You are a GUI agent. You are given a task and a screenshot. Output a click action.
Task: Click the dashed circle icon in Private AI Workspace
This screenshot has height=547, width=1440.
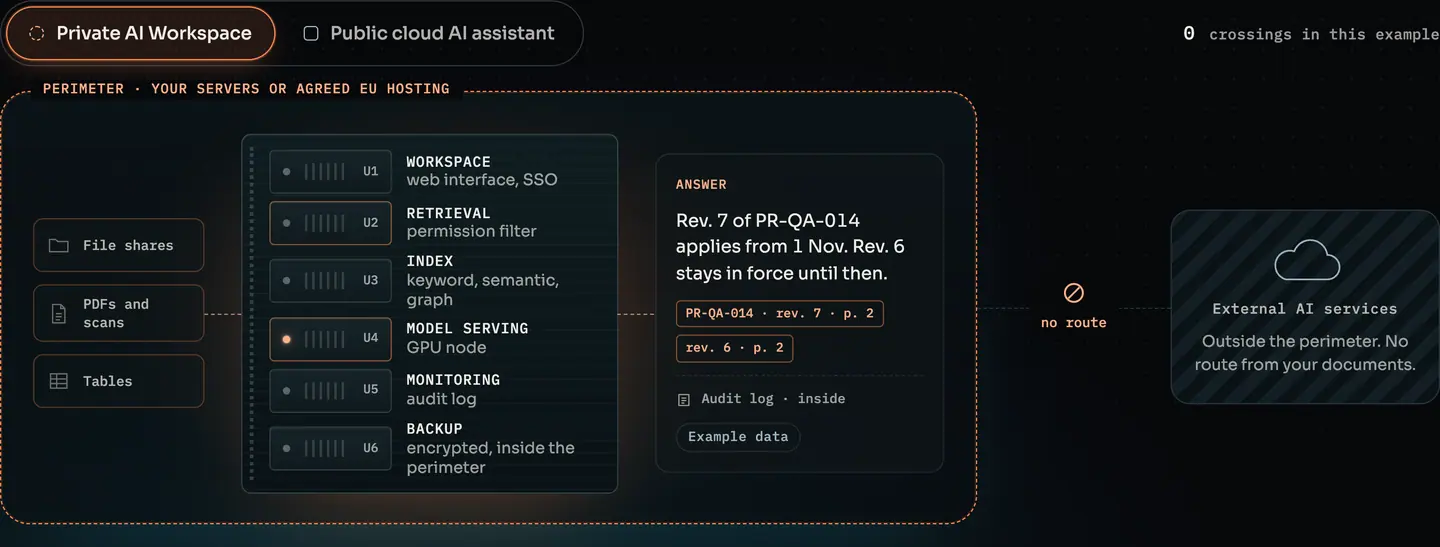tap(37, 33)
